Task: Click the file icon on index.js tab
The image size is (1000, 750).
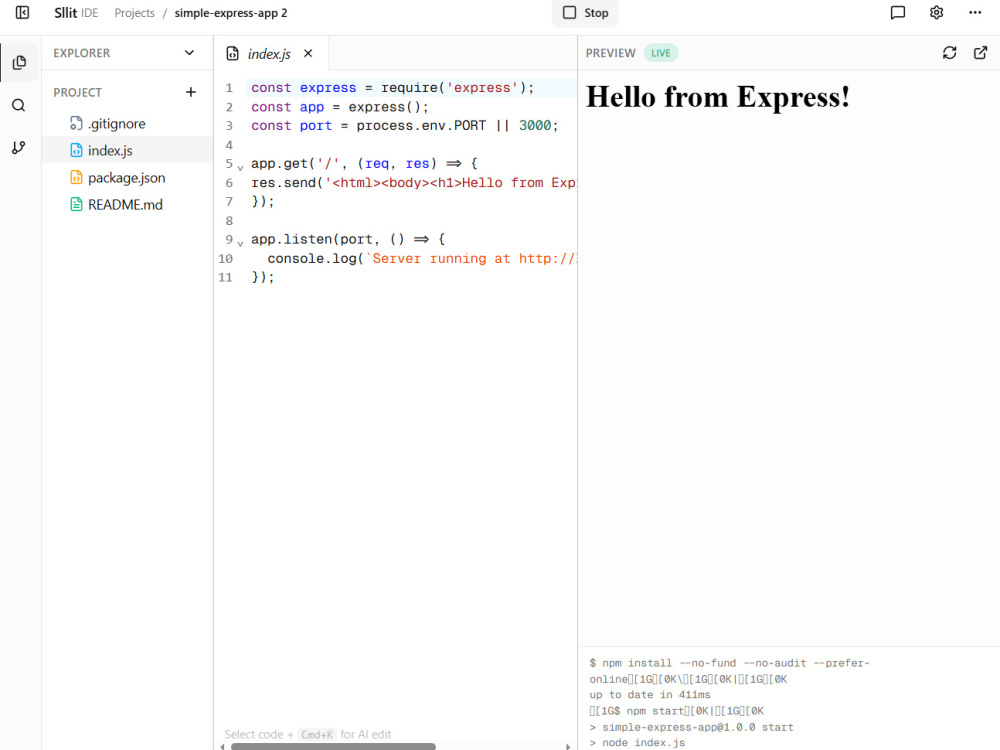Action: click(x=233, y=54)
